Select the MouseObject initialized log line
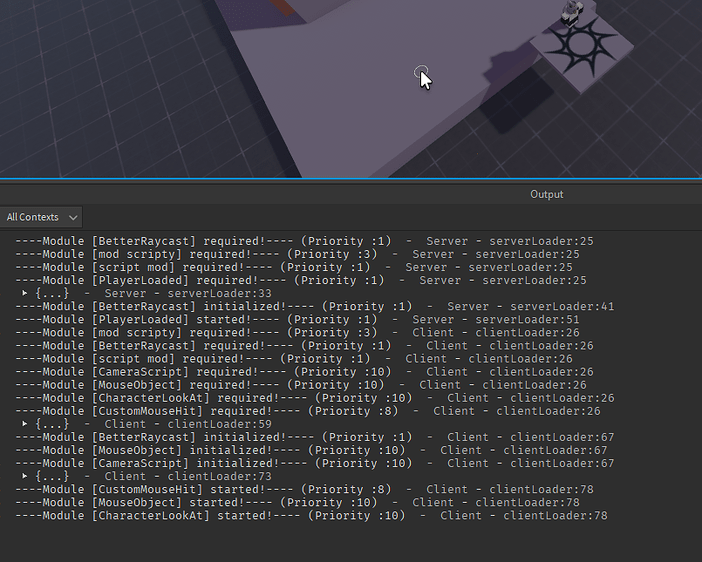Screen dimensions: 702x562 pyautogui.click(x=311, y=450)
